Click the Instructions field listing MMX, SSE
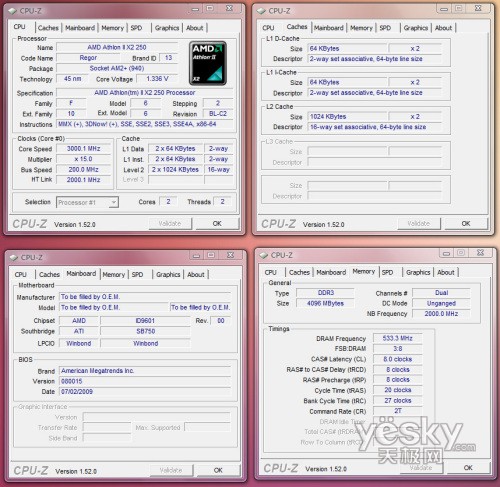Viewport: 500px width, 487px height. (145, 124)
